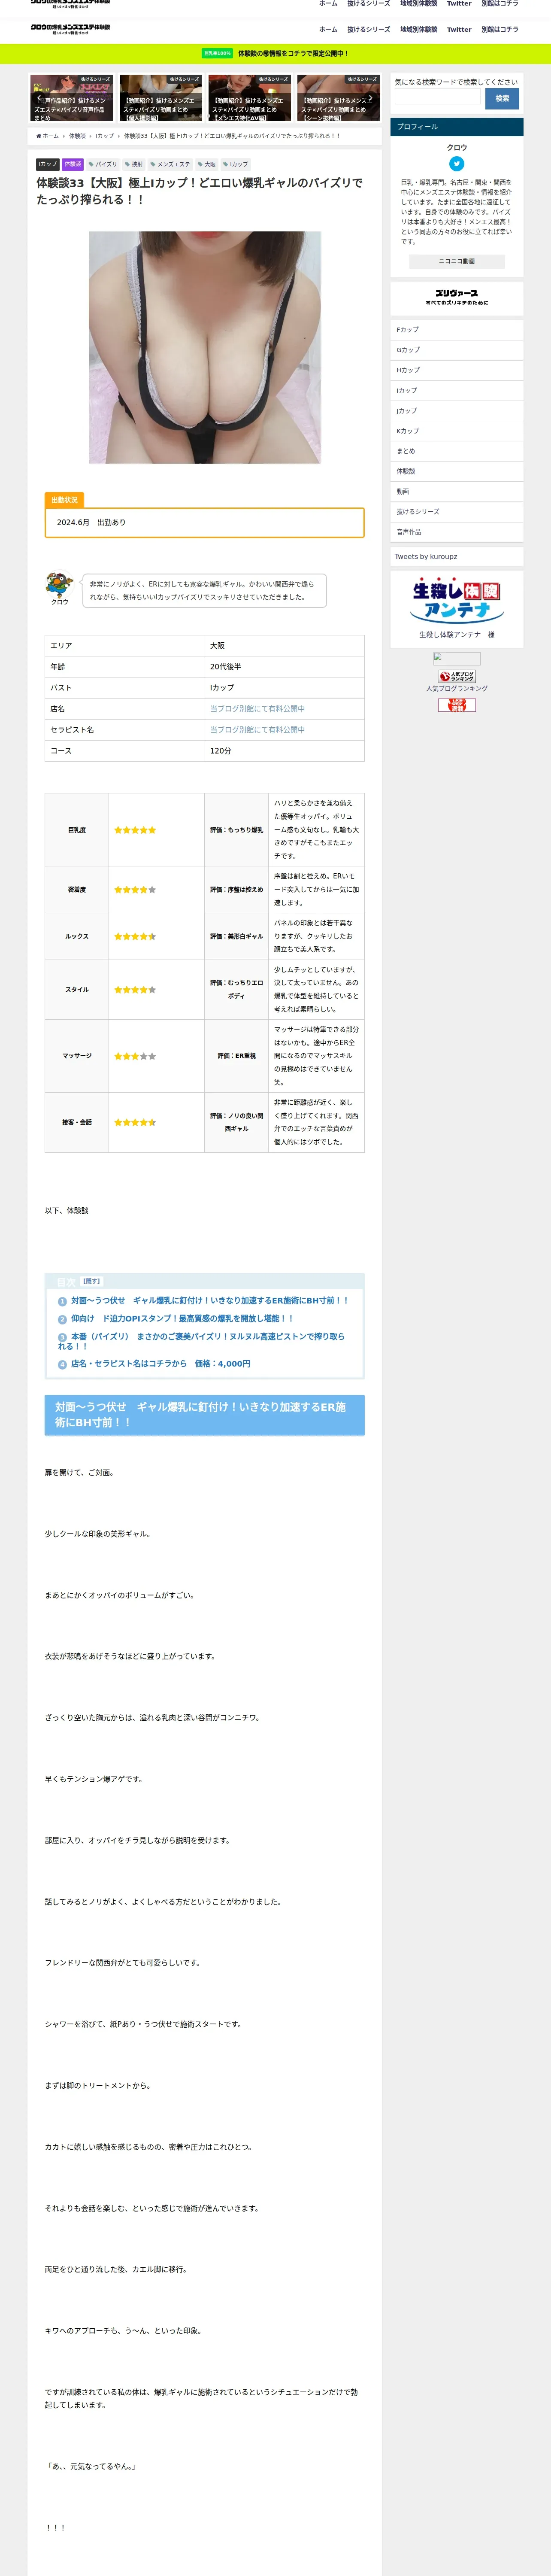Click the broken image placeholder in the sidebar

coord(457,659)
